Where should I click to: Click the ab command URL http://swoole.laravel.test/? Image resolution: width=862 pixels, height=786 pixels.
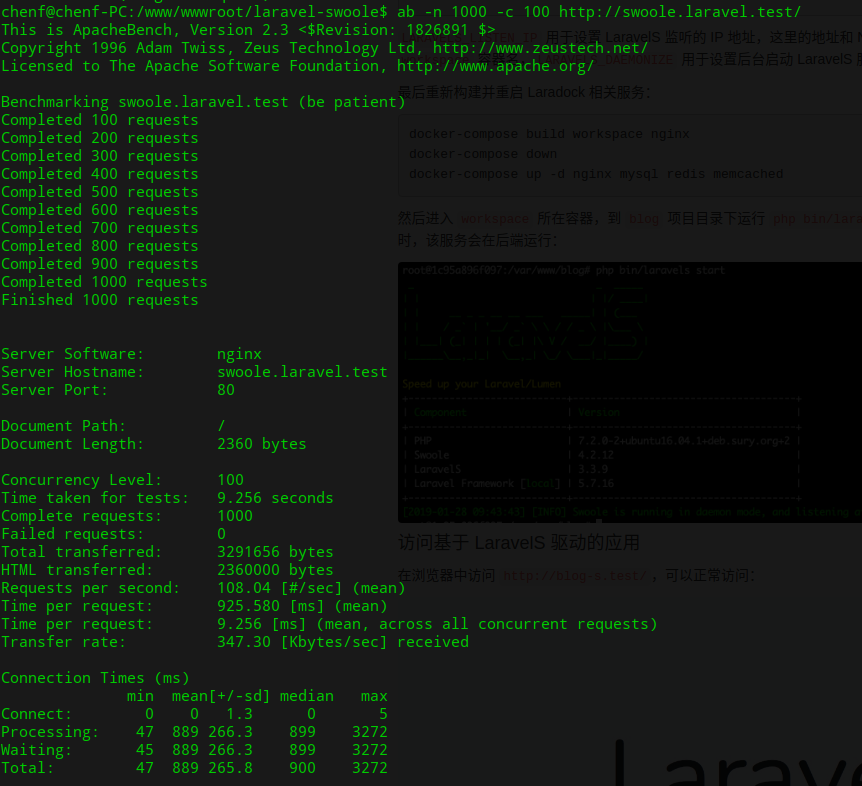coord(679,12)
